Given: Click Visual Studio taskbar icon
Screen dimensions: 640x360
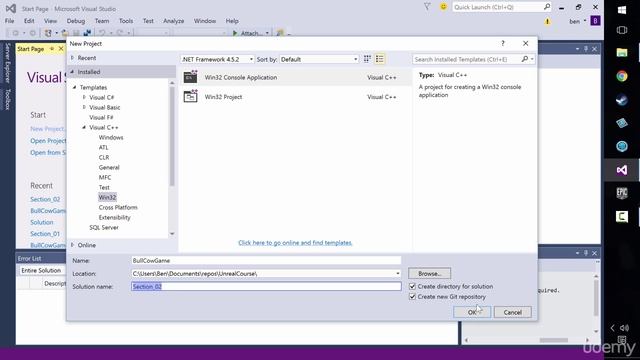Looking at the screenshot, I should [622, 170].
